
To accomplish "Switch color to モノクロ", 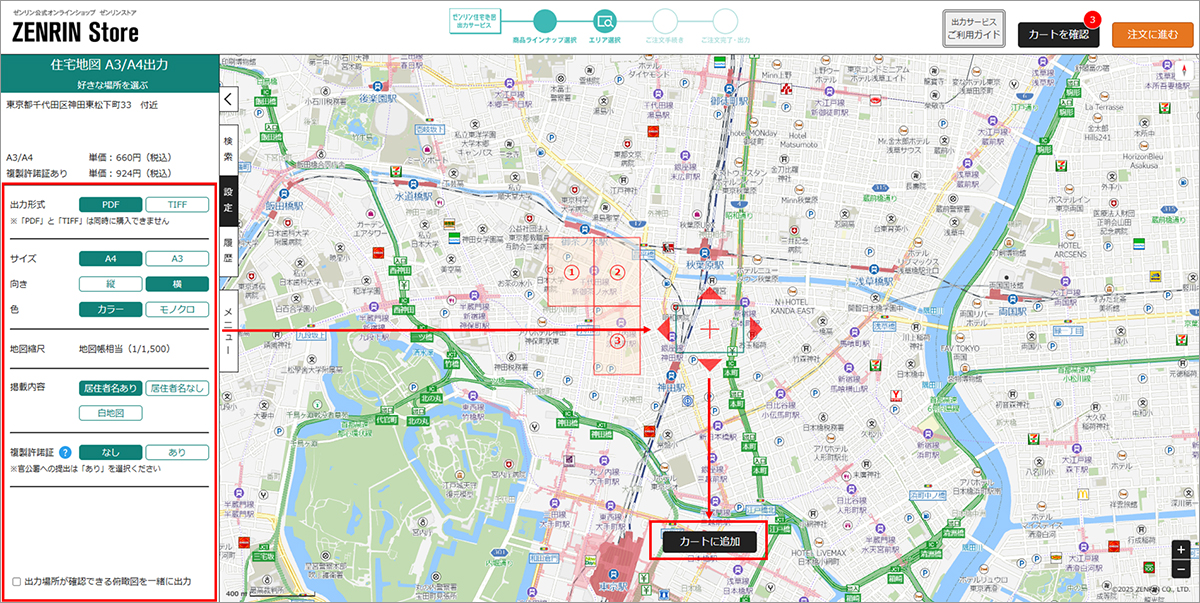I will point(177,309).
